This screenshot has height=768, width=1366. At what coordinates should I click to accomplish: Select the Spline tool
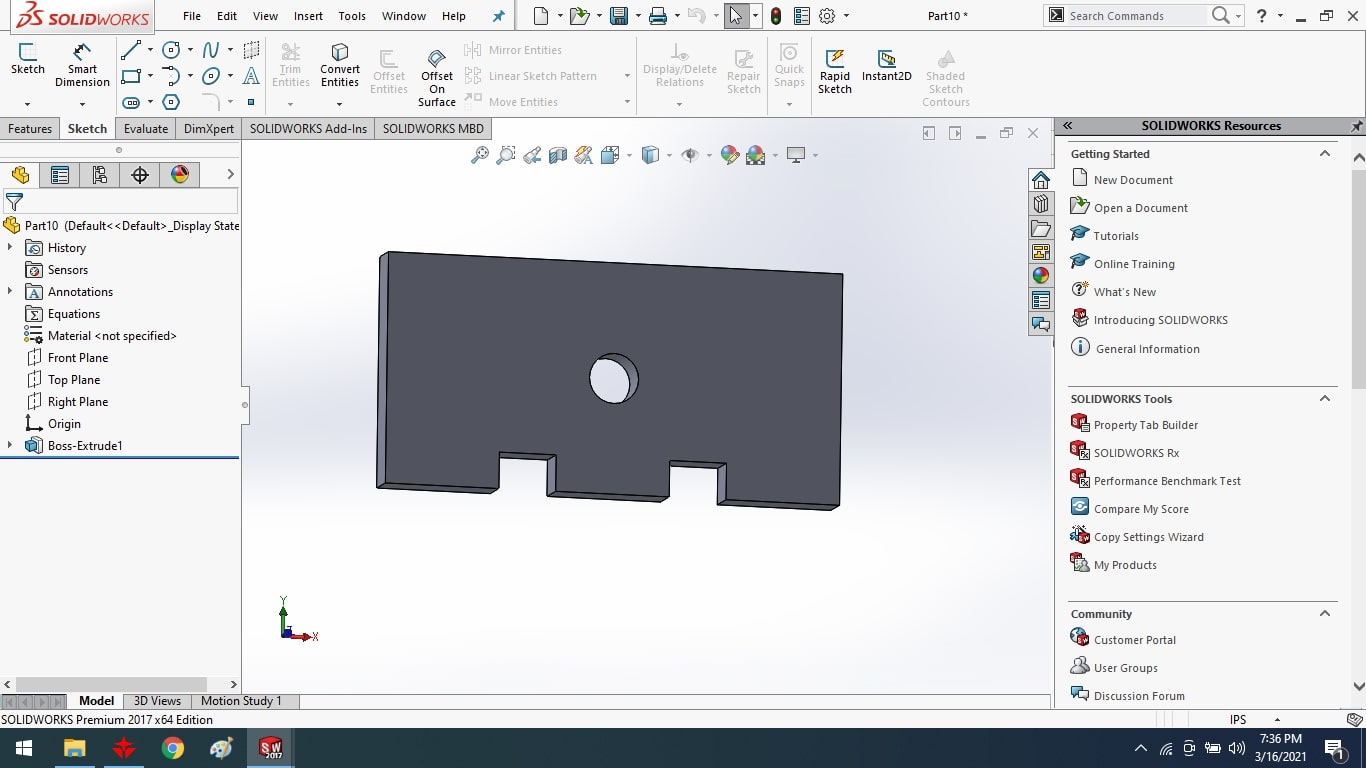(x=211, y=50)
